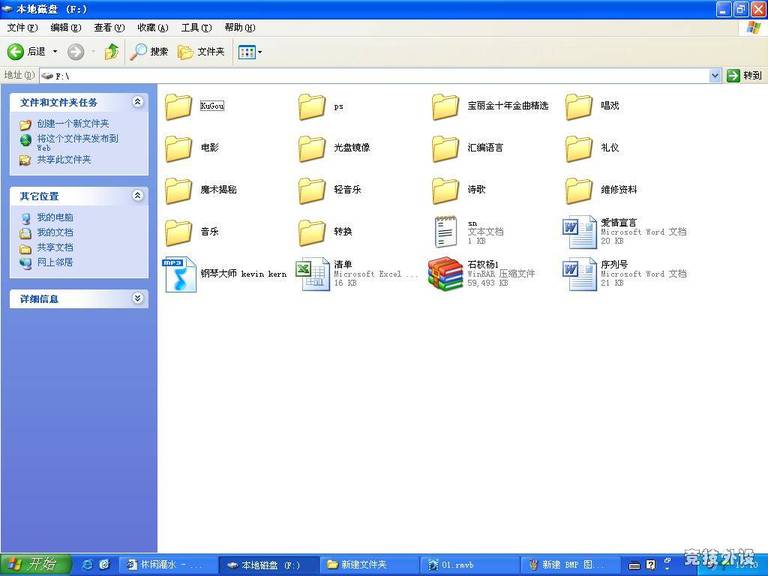Select the 石权杨1 WinRAR archive icon

pyautogui.click(x=445, y=274)
